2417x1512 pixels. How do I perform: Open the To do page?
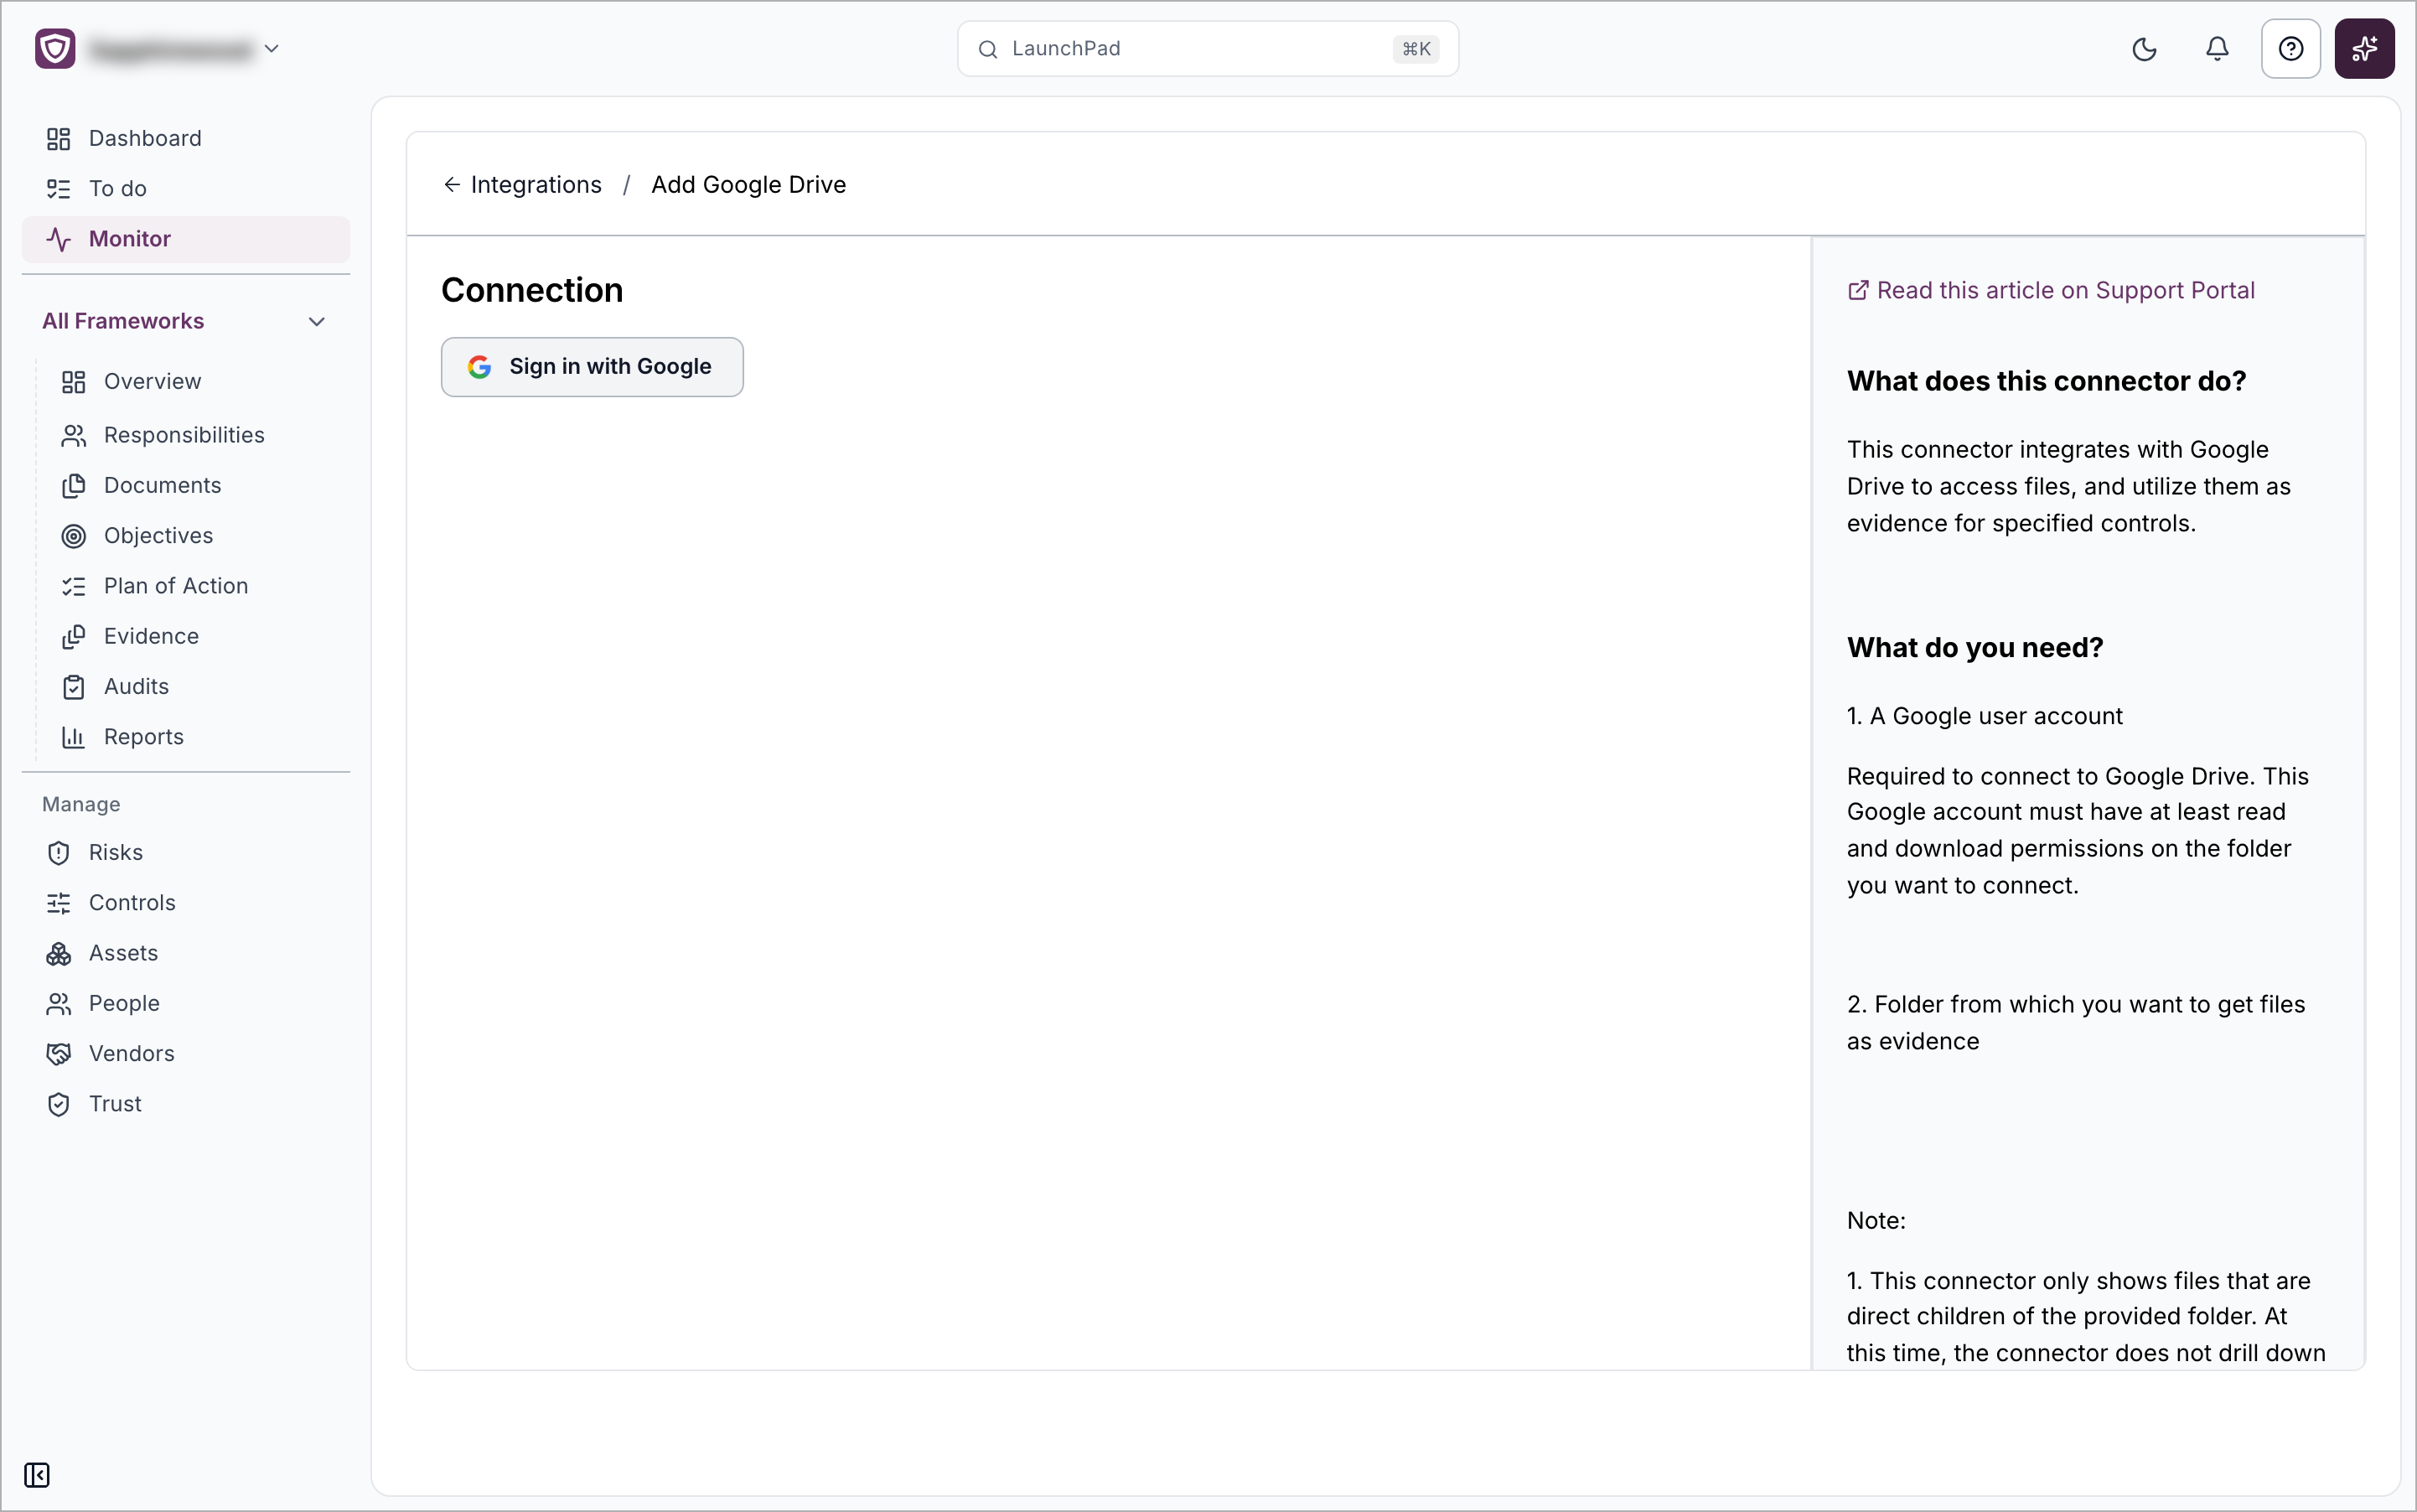[x=186, y=188]
